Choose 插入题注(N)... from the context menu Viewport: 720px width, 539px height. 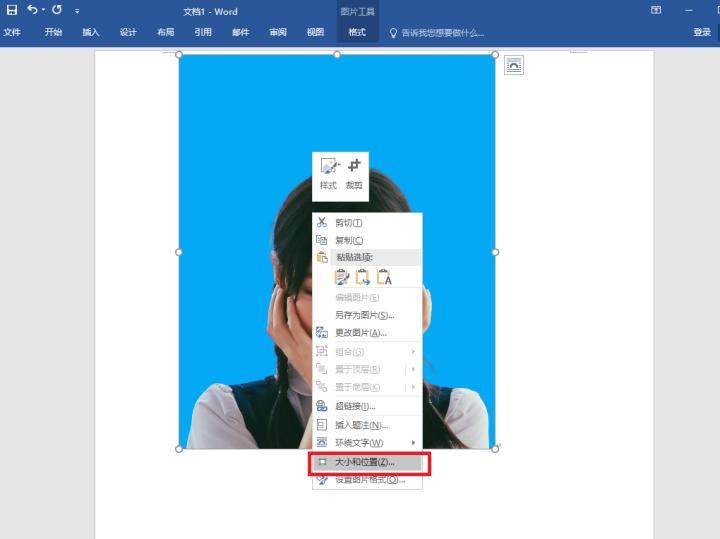[x=367, y=425]
